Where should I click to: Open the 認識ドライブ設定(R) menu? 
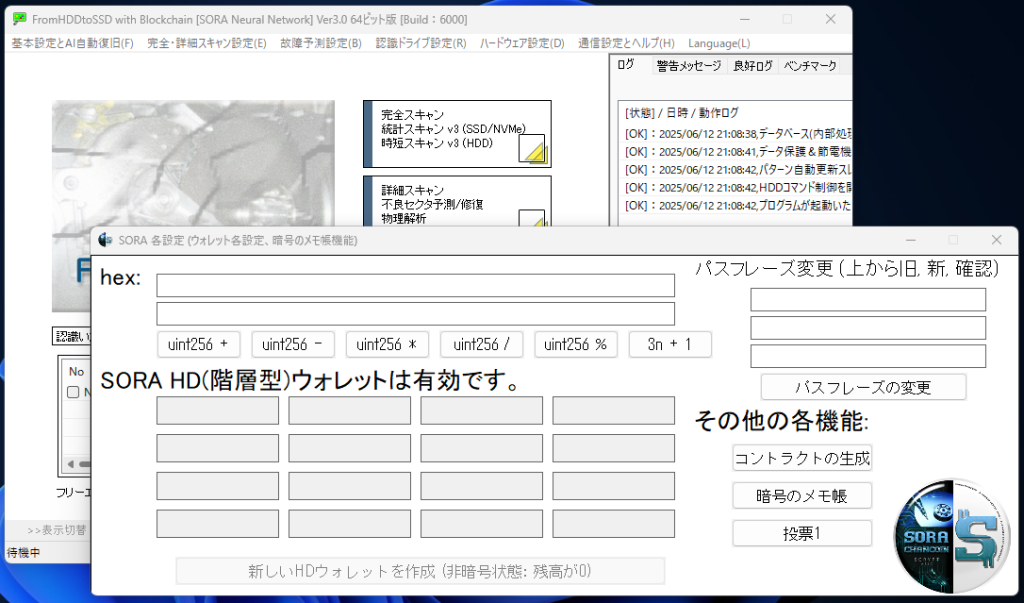point(421,43)
